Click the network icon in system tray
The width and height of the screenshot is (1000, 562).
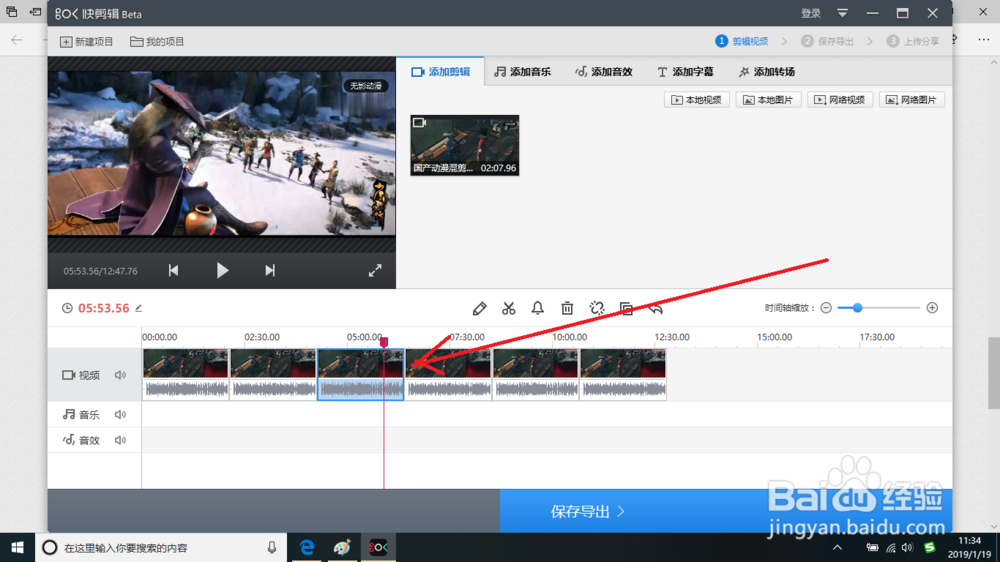(891, 547)
